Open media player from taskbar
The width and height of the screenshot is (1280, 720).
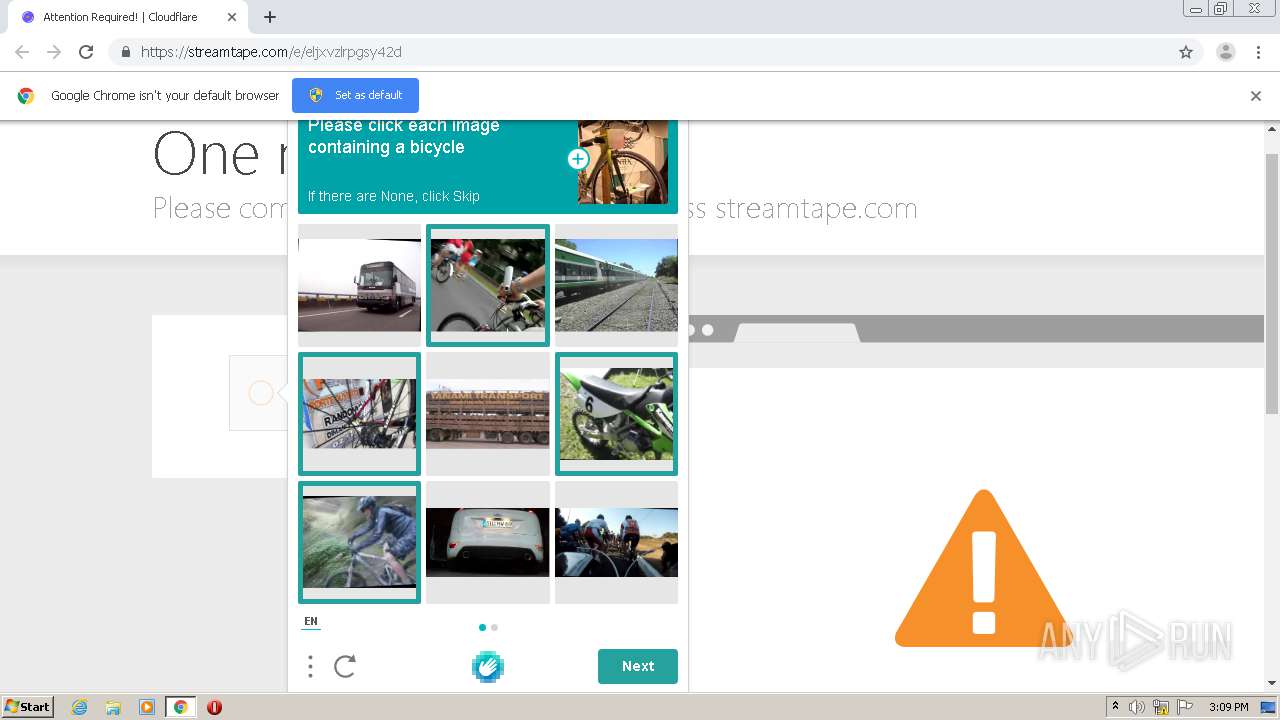[x=147, y=707]
